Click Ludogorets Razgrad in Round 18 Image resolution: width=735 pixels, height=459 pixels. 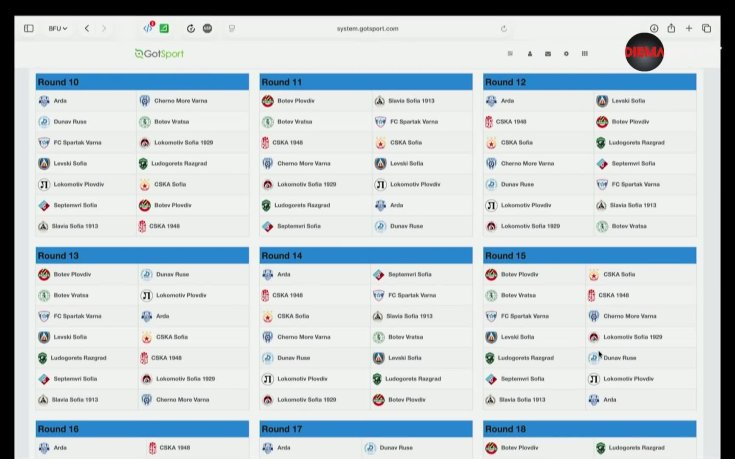click(636, 448)
